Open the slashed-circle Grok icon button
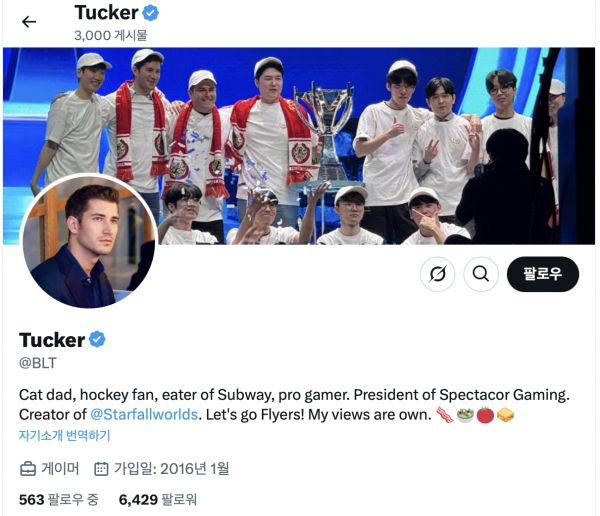This screenshot has height=516, width=600. tap(437, 273)
